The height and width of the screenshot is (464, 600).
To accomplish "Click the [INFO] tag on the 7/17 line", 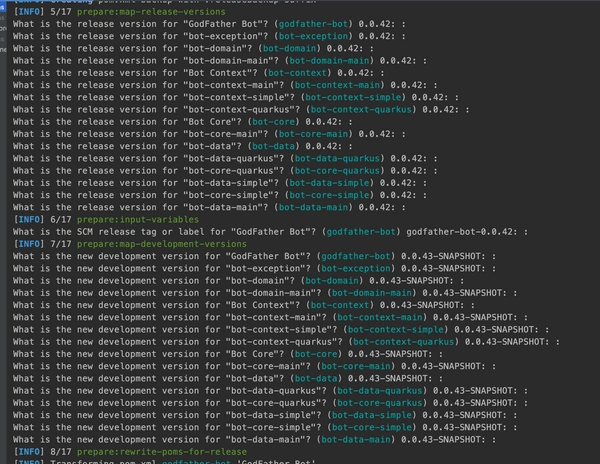I will [x=29, y=243].
